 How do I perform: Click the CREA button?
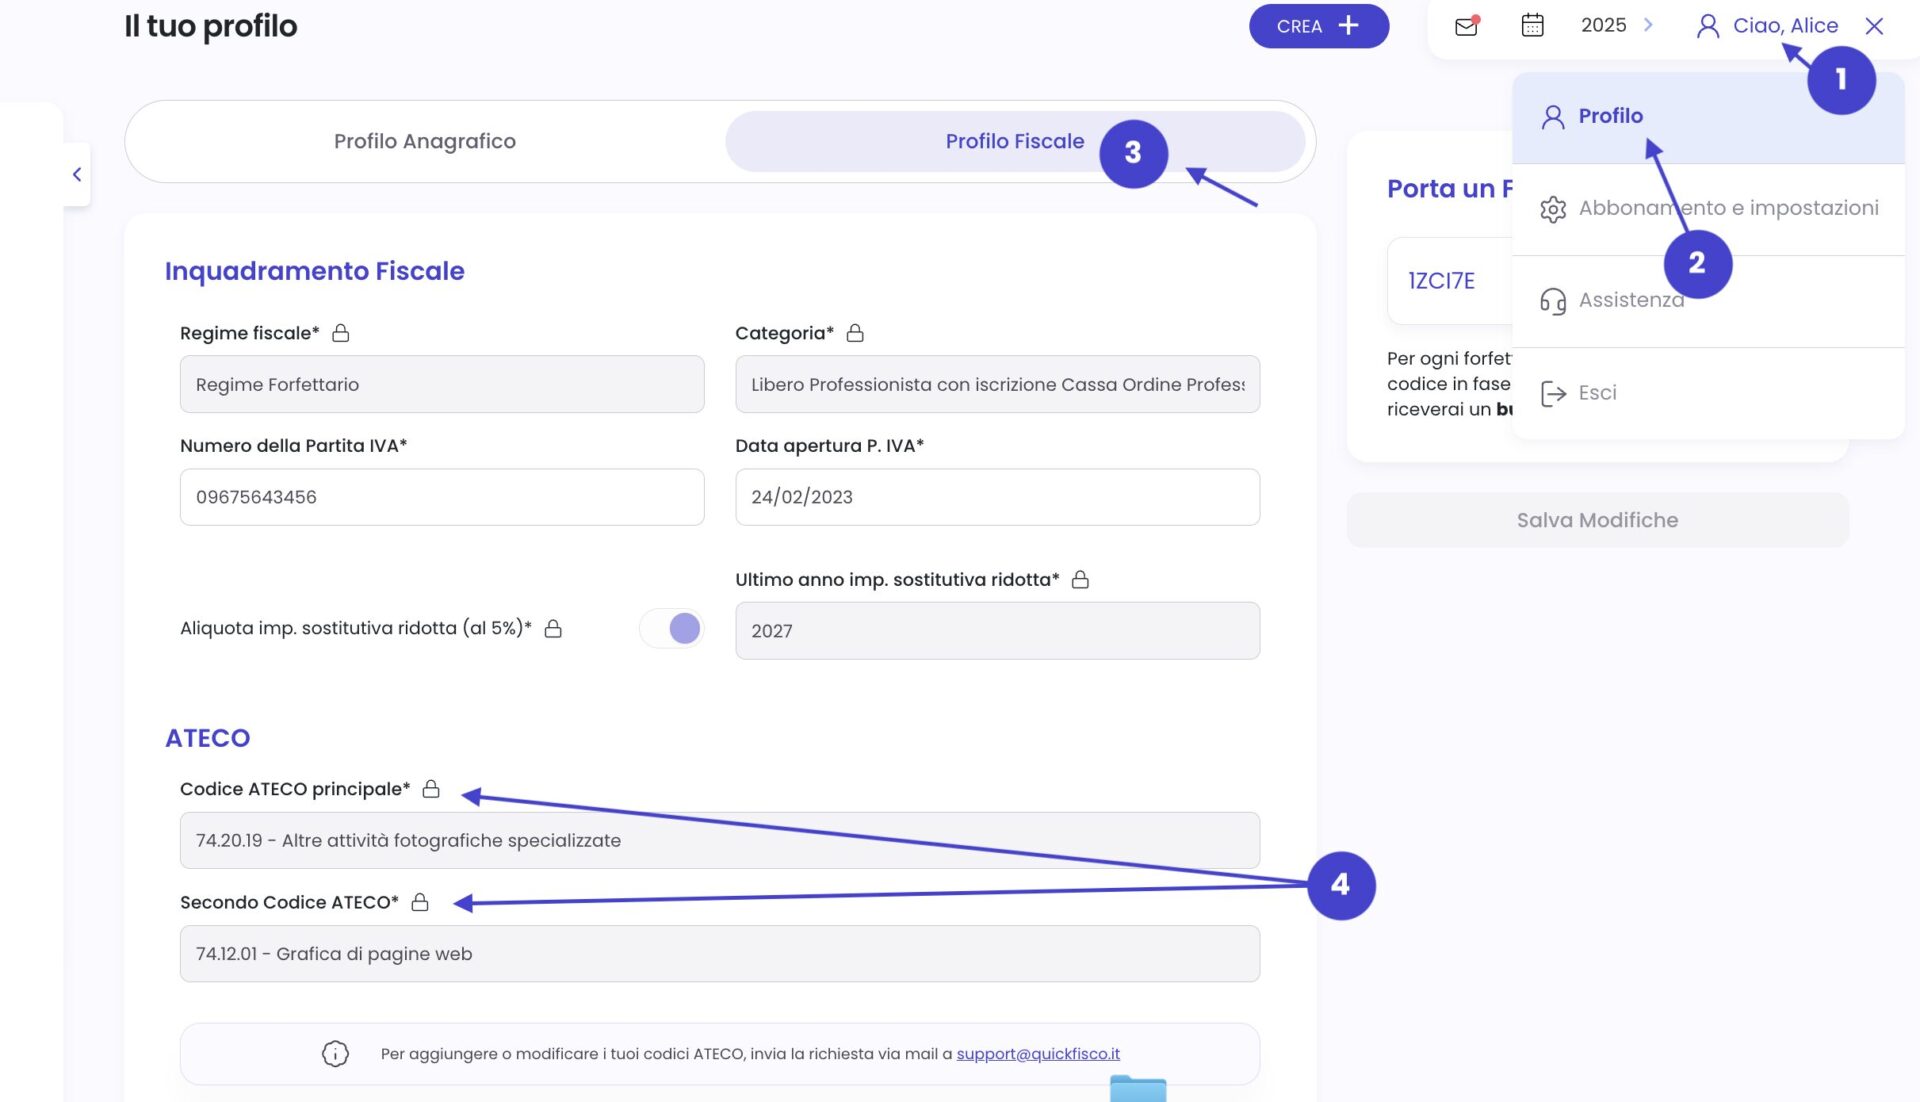1318,26
